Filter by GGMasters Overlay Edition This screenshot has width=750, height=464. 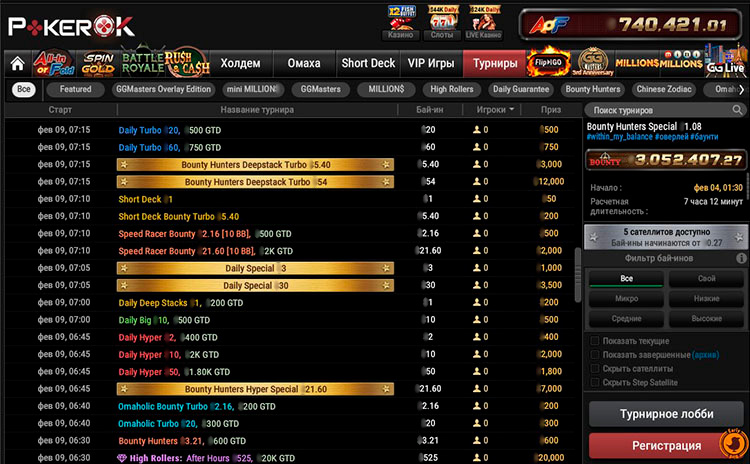point(164,89)
